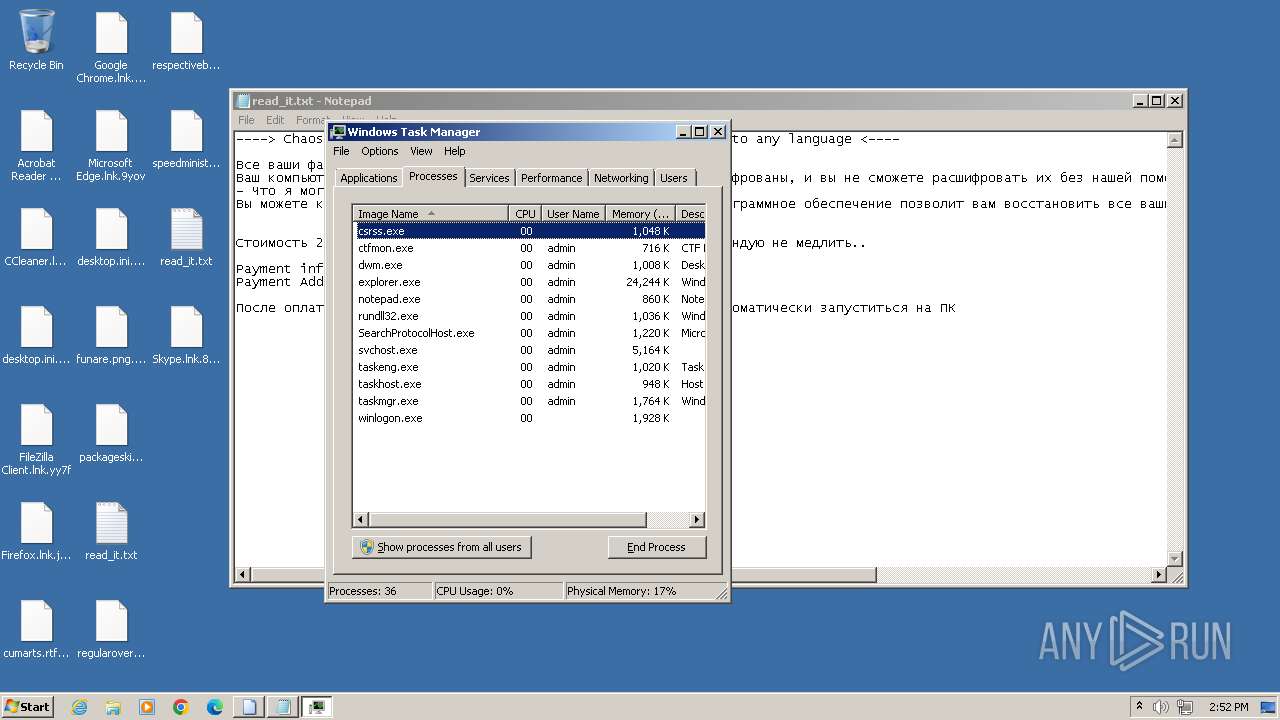Open Task Manager Help menu
Viewport: 1280px width, 720px height.
point(455,151)
